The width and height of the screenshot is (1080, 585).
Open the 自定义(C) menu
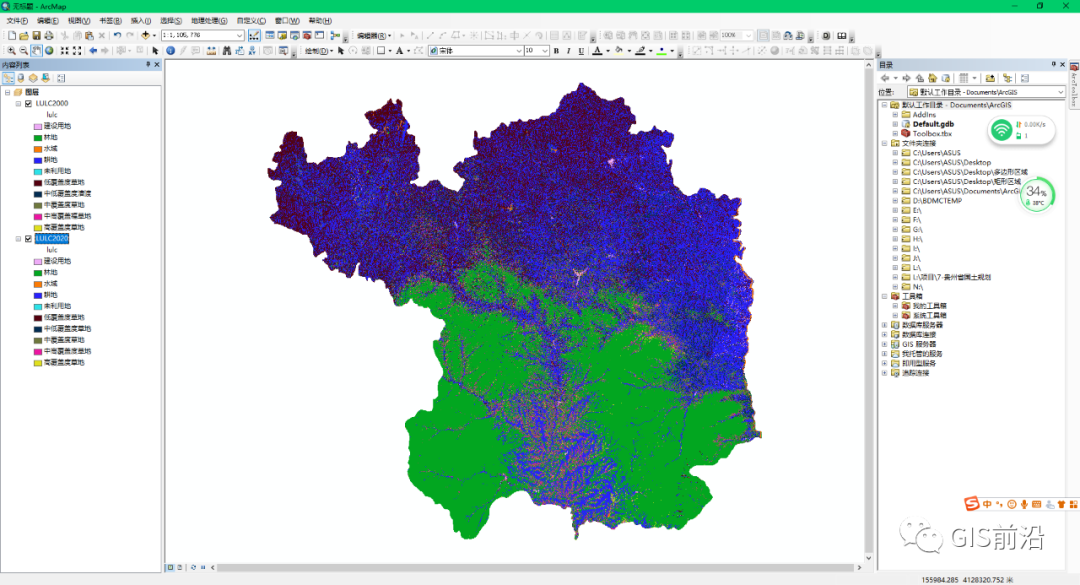pos(251,21)
